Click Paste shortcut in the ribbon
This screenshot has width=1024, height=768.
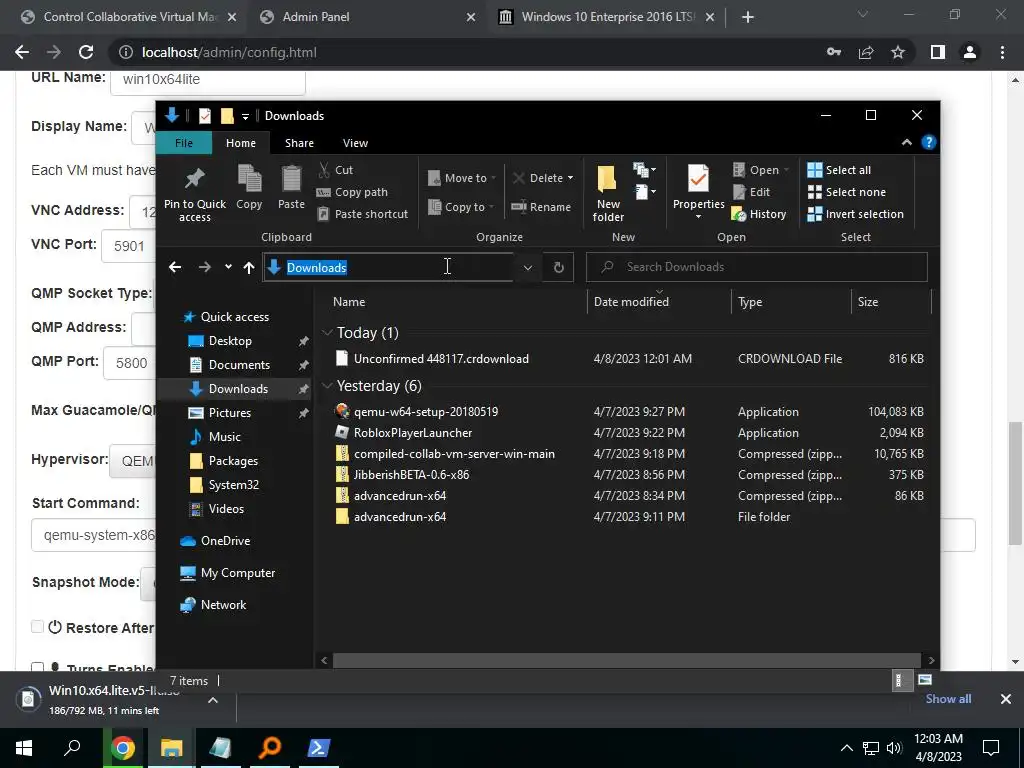(362, 214)
